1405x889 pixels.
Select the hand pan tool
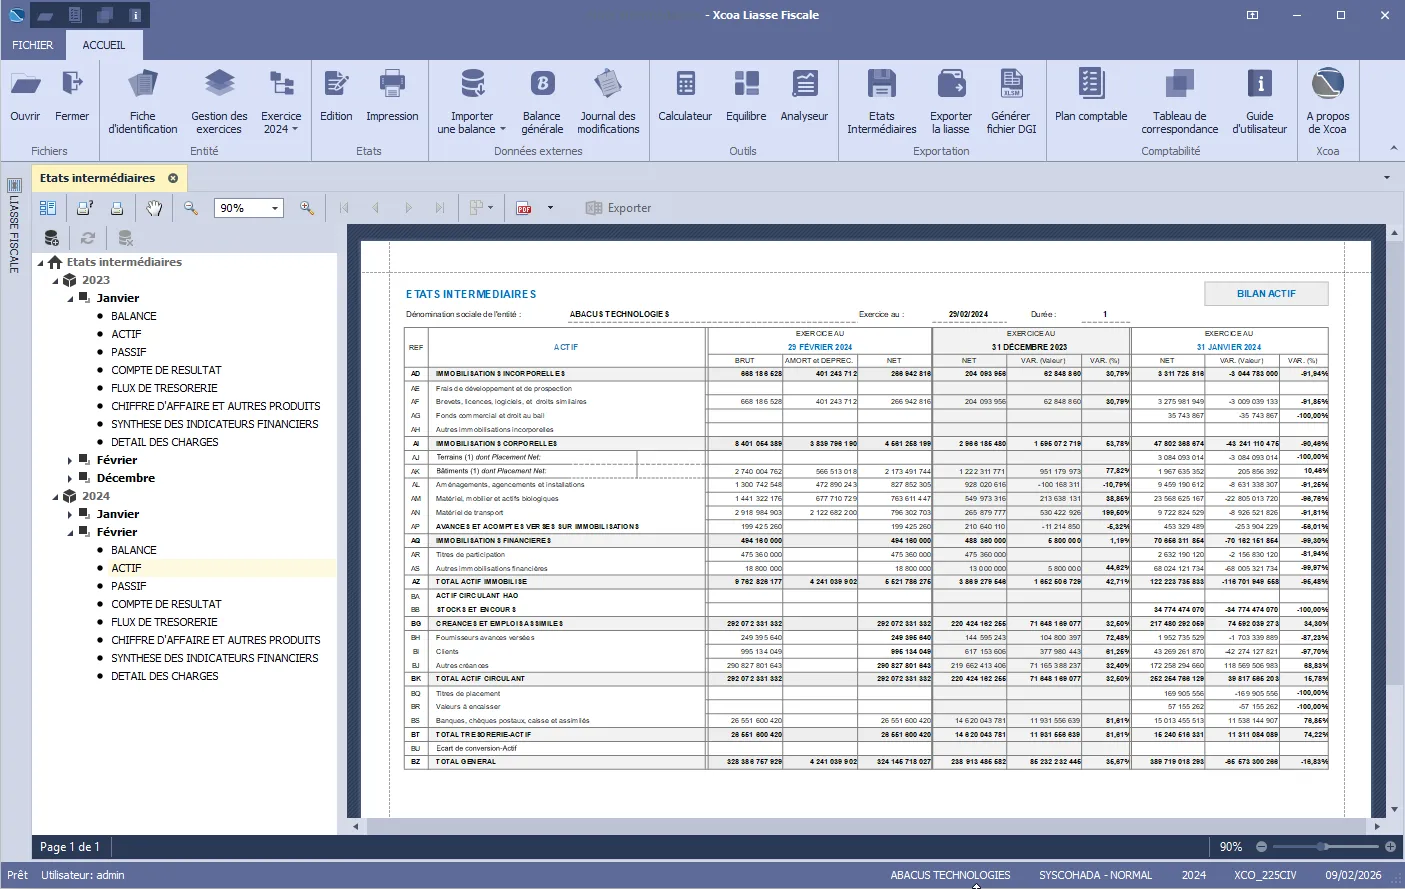[x=154, y=208]
